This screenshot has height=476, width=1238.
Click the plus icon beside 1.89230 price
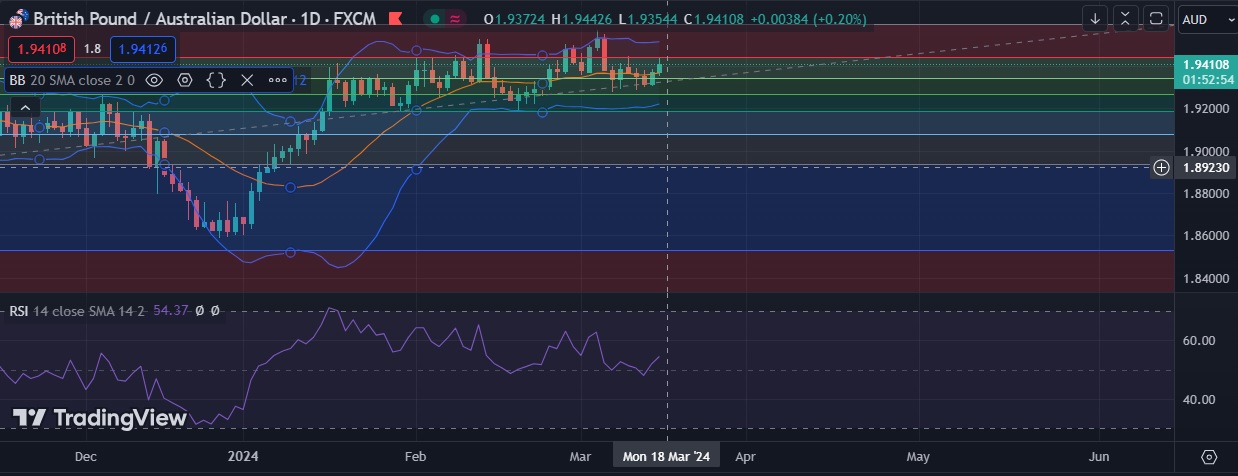1161,167
